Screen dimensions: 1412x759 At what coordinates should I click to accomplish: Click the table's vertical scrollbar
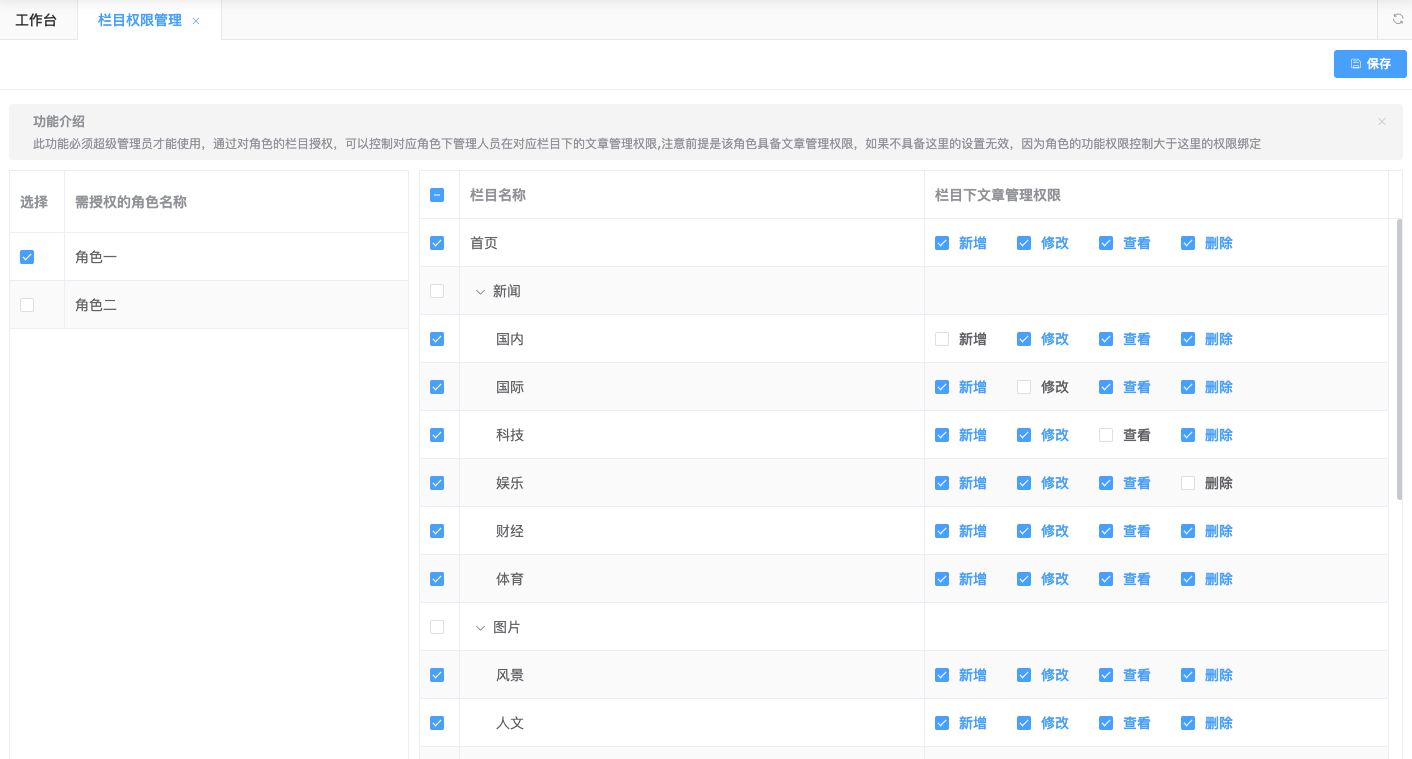coord(1399,360)
